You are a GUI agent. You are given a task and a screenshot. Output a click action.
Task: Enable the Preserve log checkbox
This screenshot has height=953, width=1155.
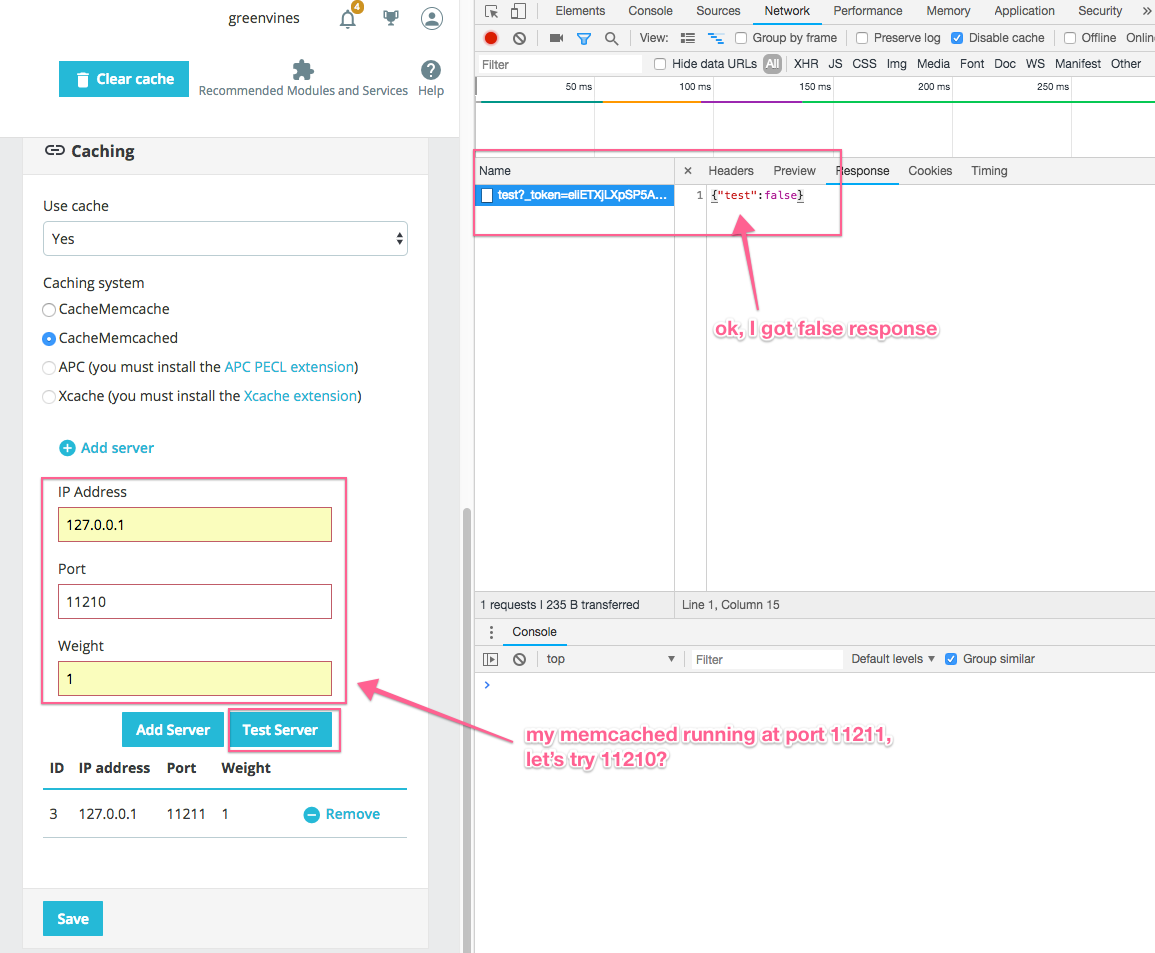click(862, 38)
